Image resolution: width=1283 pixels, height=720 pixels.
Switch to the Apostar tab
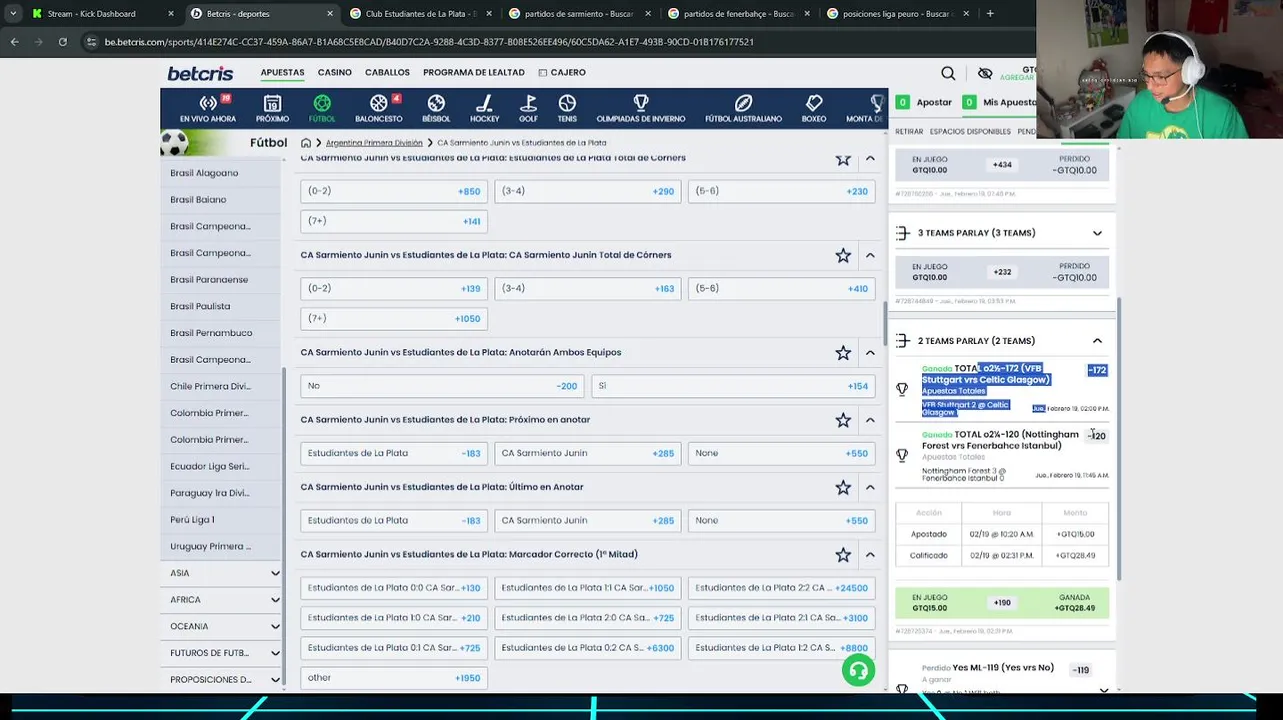925,102
